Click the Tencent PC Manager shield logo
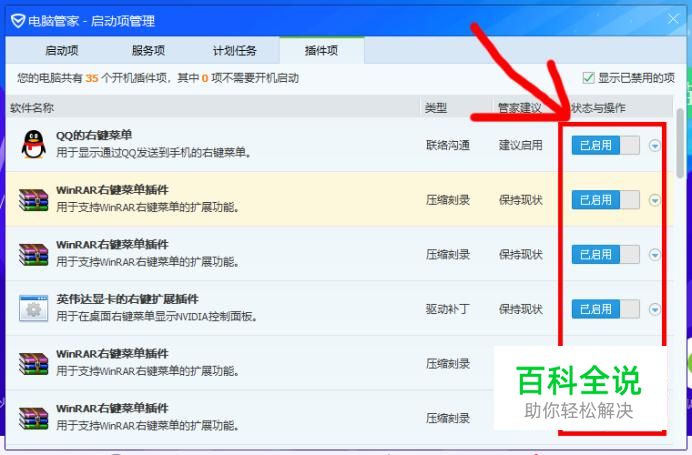This screenshot has width=692, height=455. (x=18, y=20)
